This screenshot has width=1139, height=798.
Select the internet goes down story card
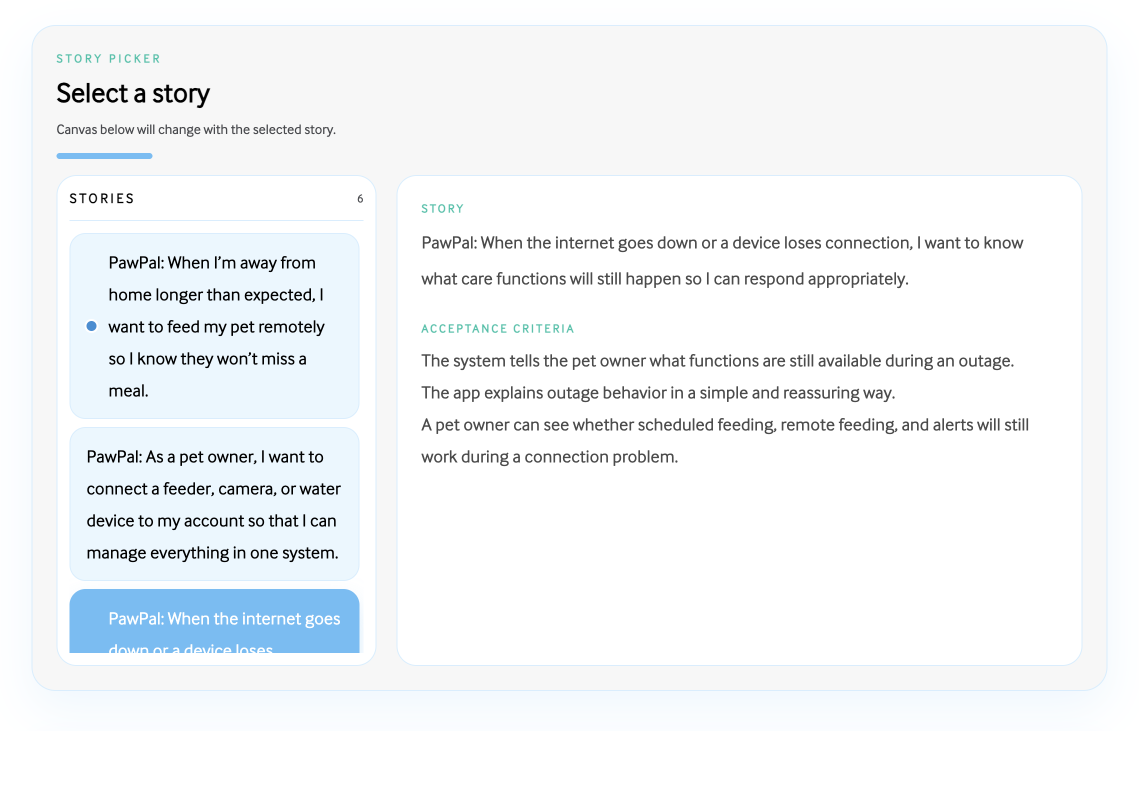(x=214, y=621)
